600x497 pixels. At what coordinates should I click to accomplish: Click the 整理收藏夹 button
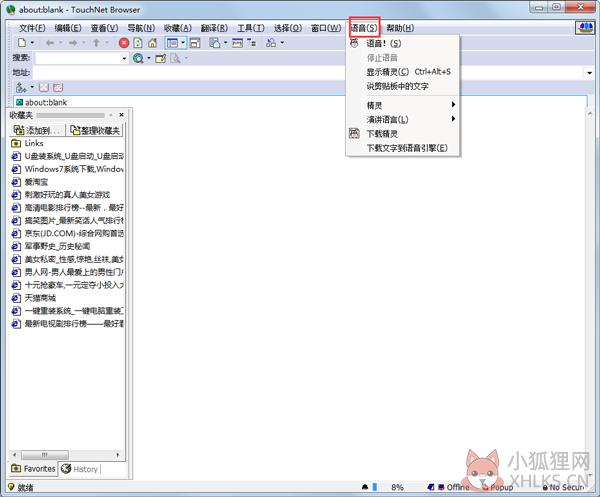pos(95,130)
